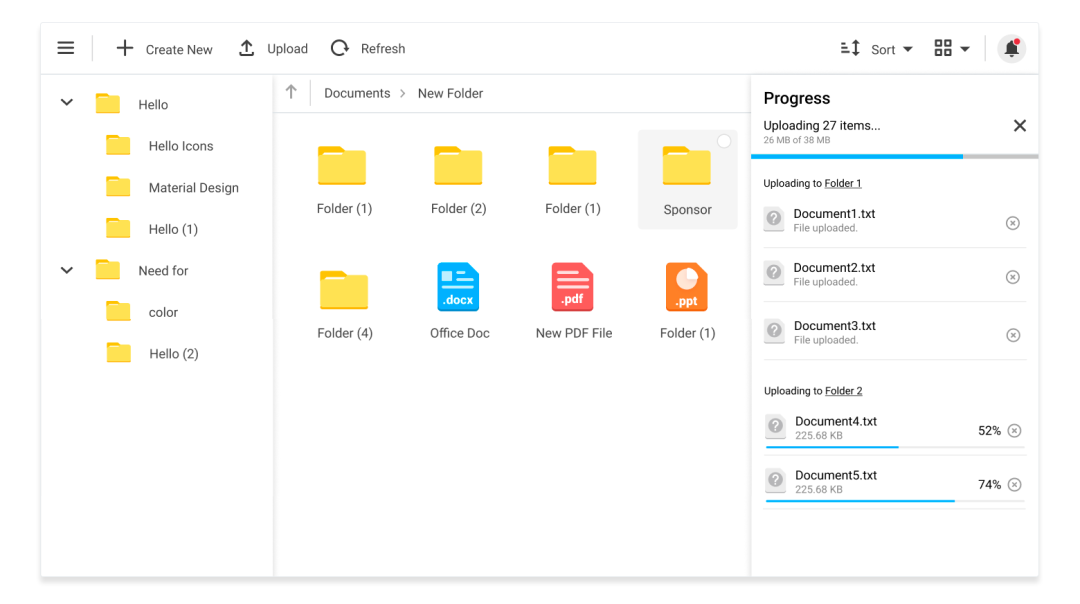1080x604 pixels.
Task: Click the New PDF File label
Action: [574, 333]
